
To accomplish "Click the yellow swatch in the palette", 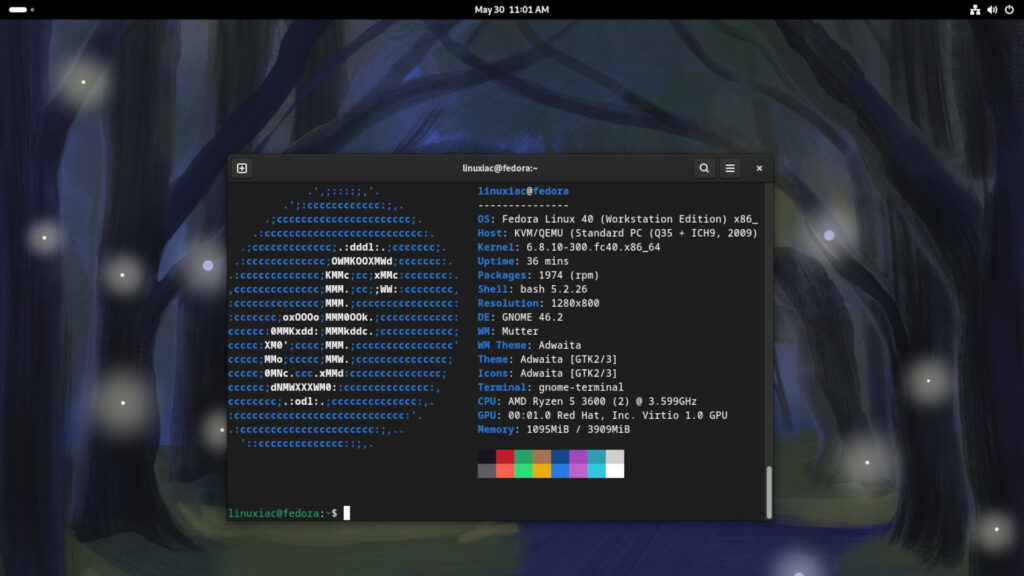I will (x=541, y=471).
